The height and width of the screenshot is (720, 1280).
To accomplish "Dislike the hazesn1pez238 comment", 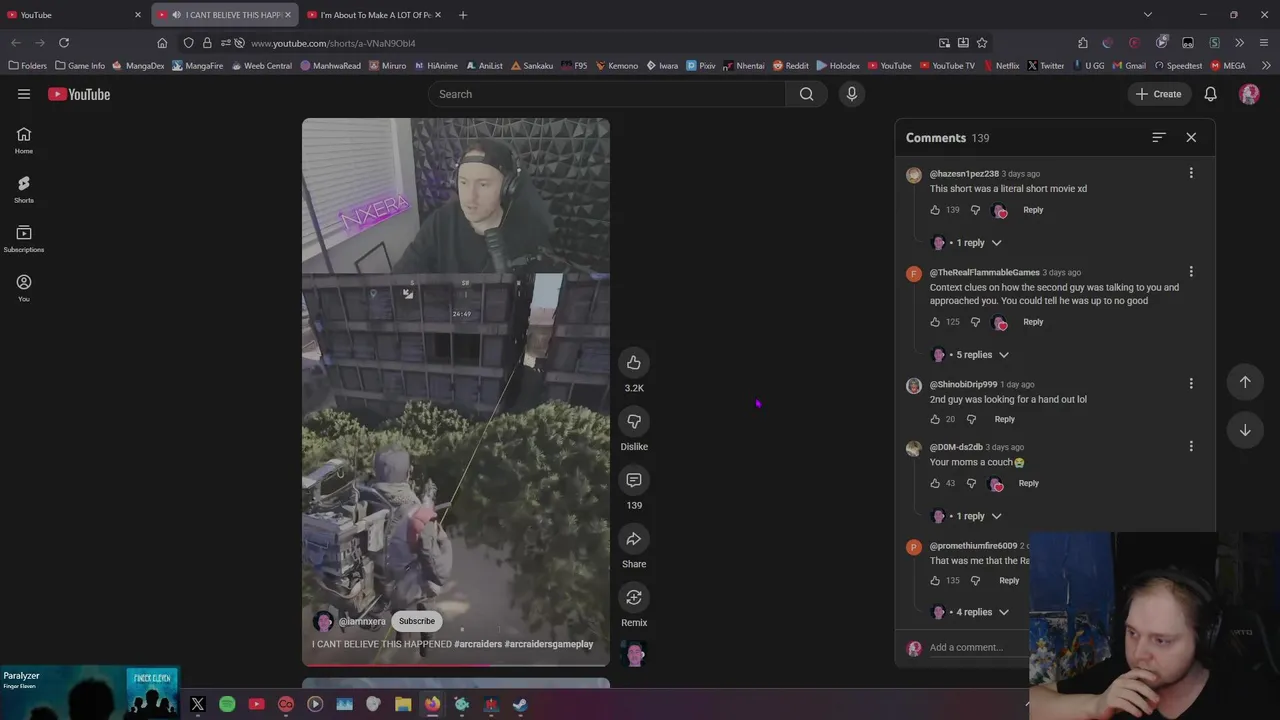I will pyautogui.click(x=975, y=210).
